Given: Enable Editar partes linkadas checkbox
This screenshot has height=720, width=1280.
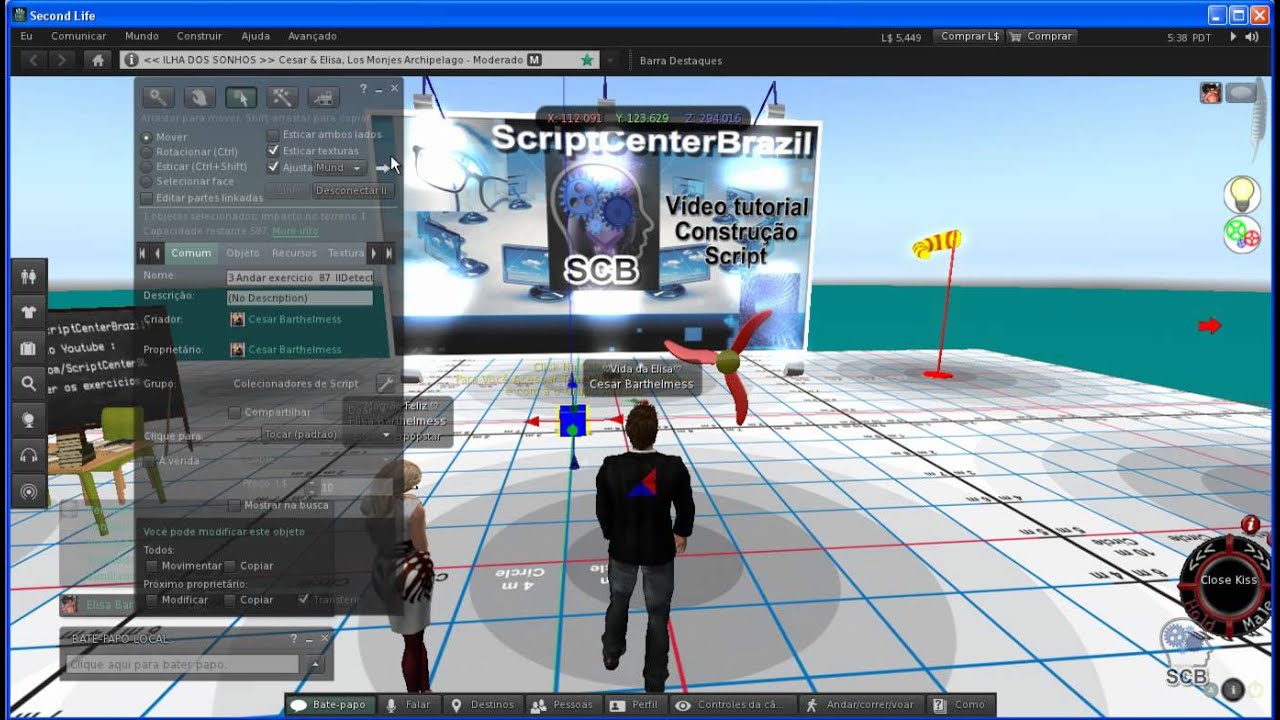Looking at the screenshot, I should click(147, 198).
